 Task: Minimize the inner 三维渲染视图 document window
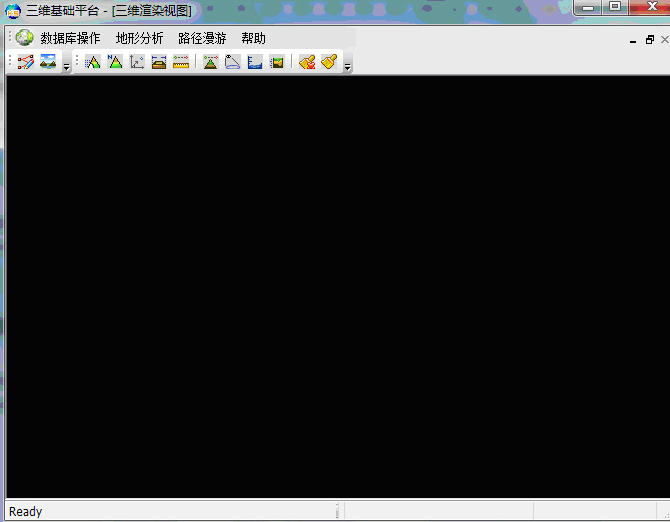tap(633, 41)
